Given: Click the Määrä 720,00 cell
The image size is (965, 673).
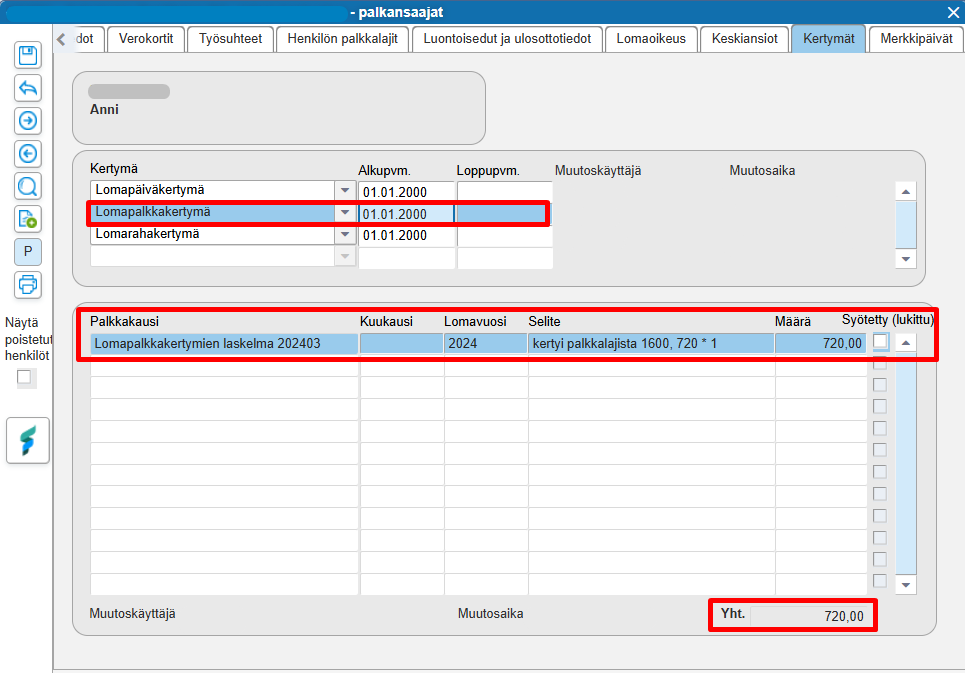Looking at the screenshot, I should tap(820, 343).
